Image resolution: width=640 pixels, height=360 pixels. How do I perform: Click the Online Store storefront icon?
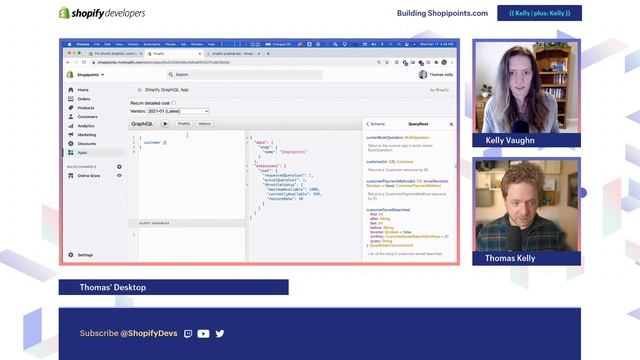pyautogui.click(x=71, y=176)
